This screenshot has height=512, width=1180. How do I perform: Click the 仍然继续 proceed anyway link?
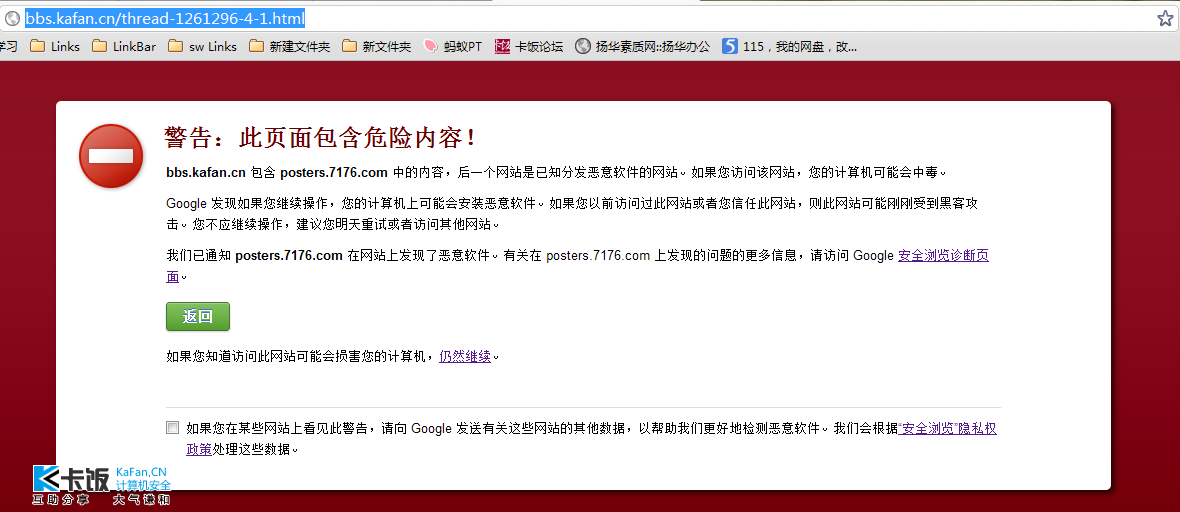click(x=465, y=356)
